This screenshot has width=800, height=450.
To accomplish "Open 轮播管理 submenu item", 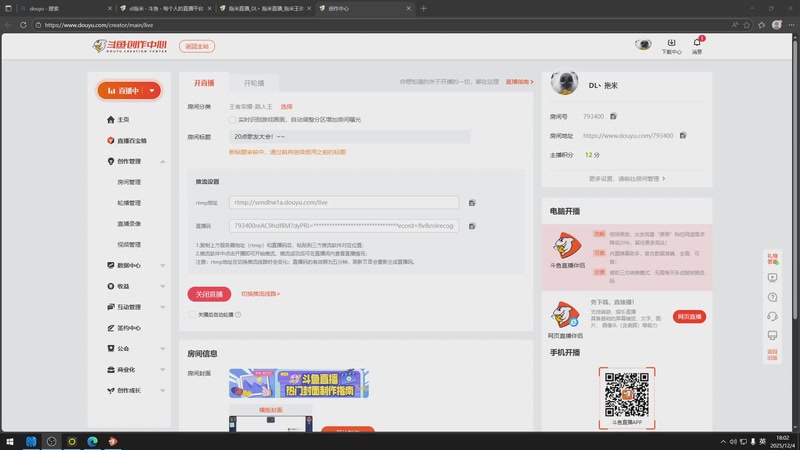I will point(129,203).
